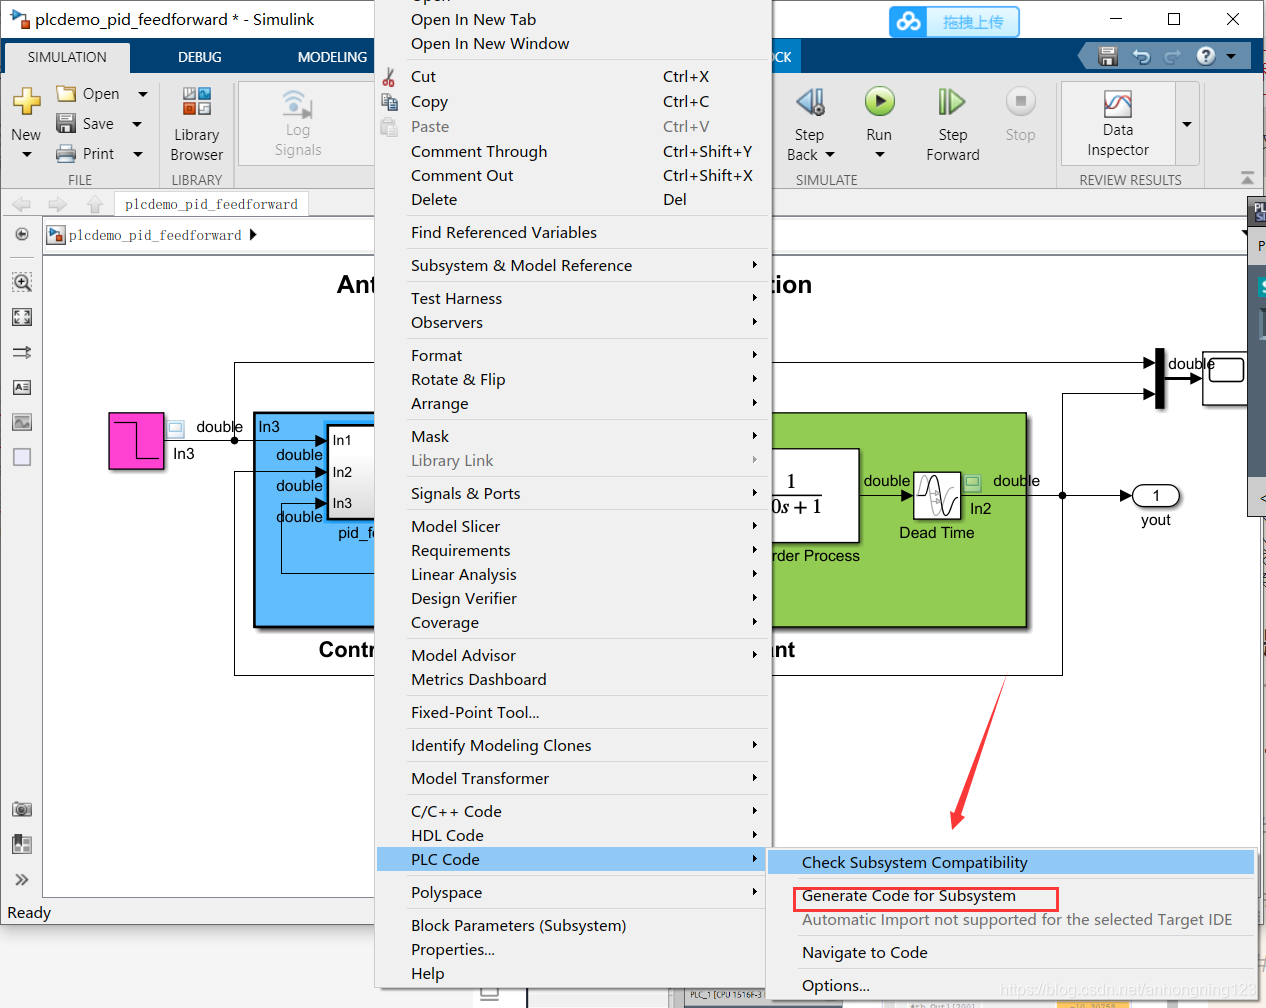Open PLC Code Options...

[1011, 986]
